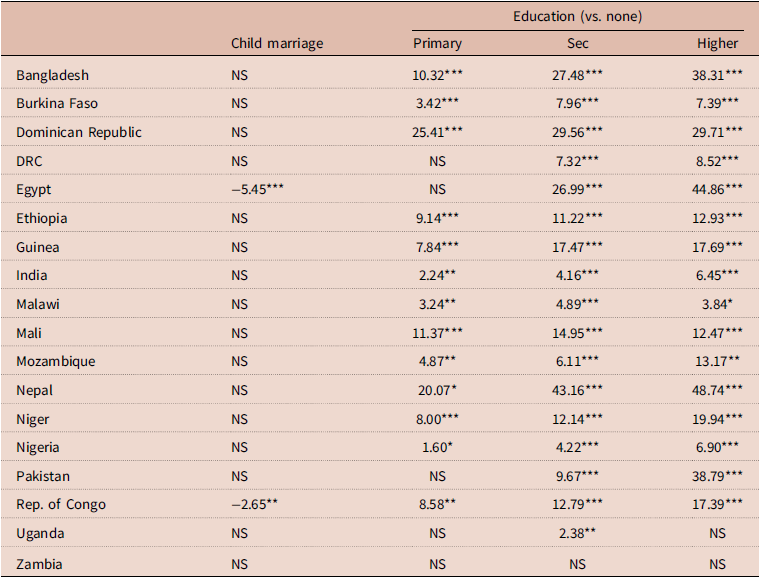Select Niger's primary value 8.00

coord(437,419)
